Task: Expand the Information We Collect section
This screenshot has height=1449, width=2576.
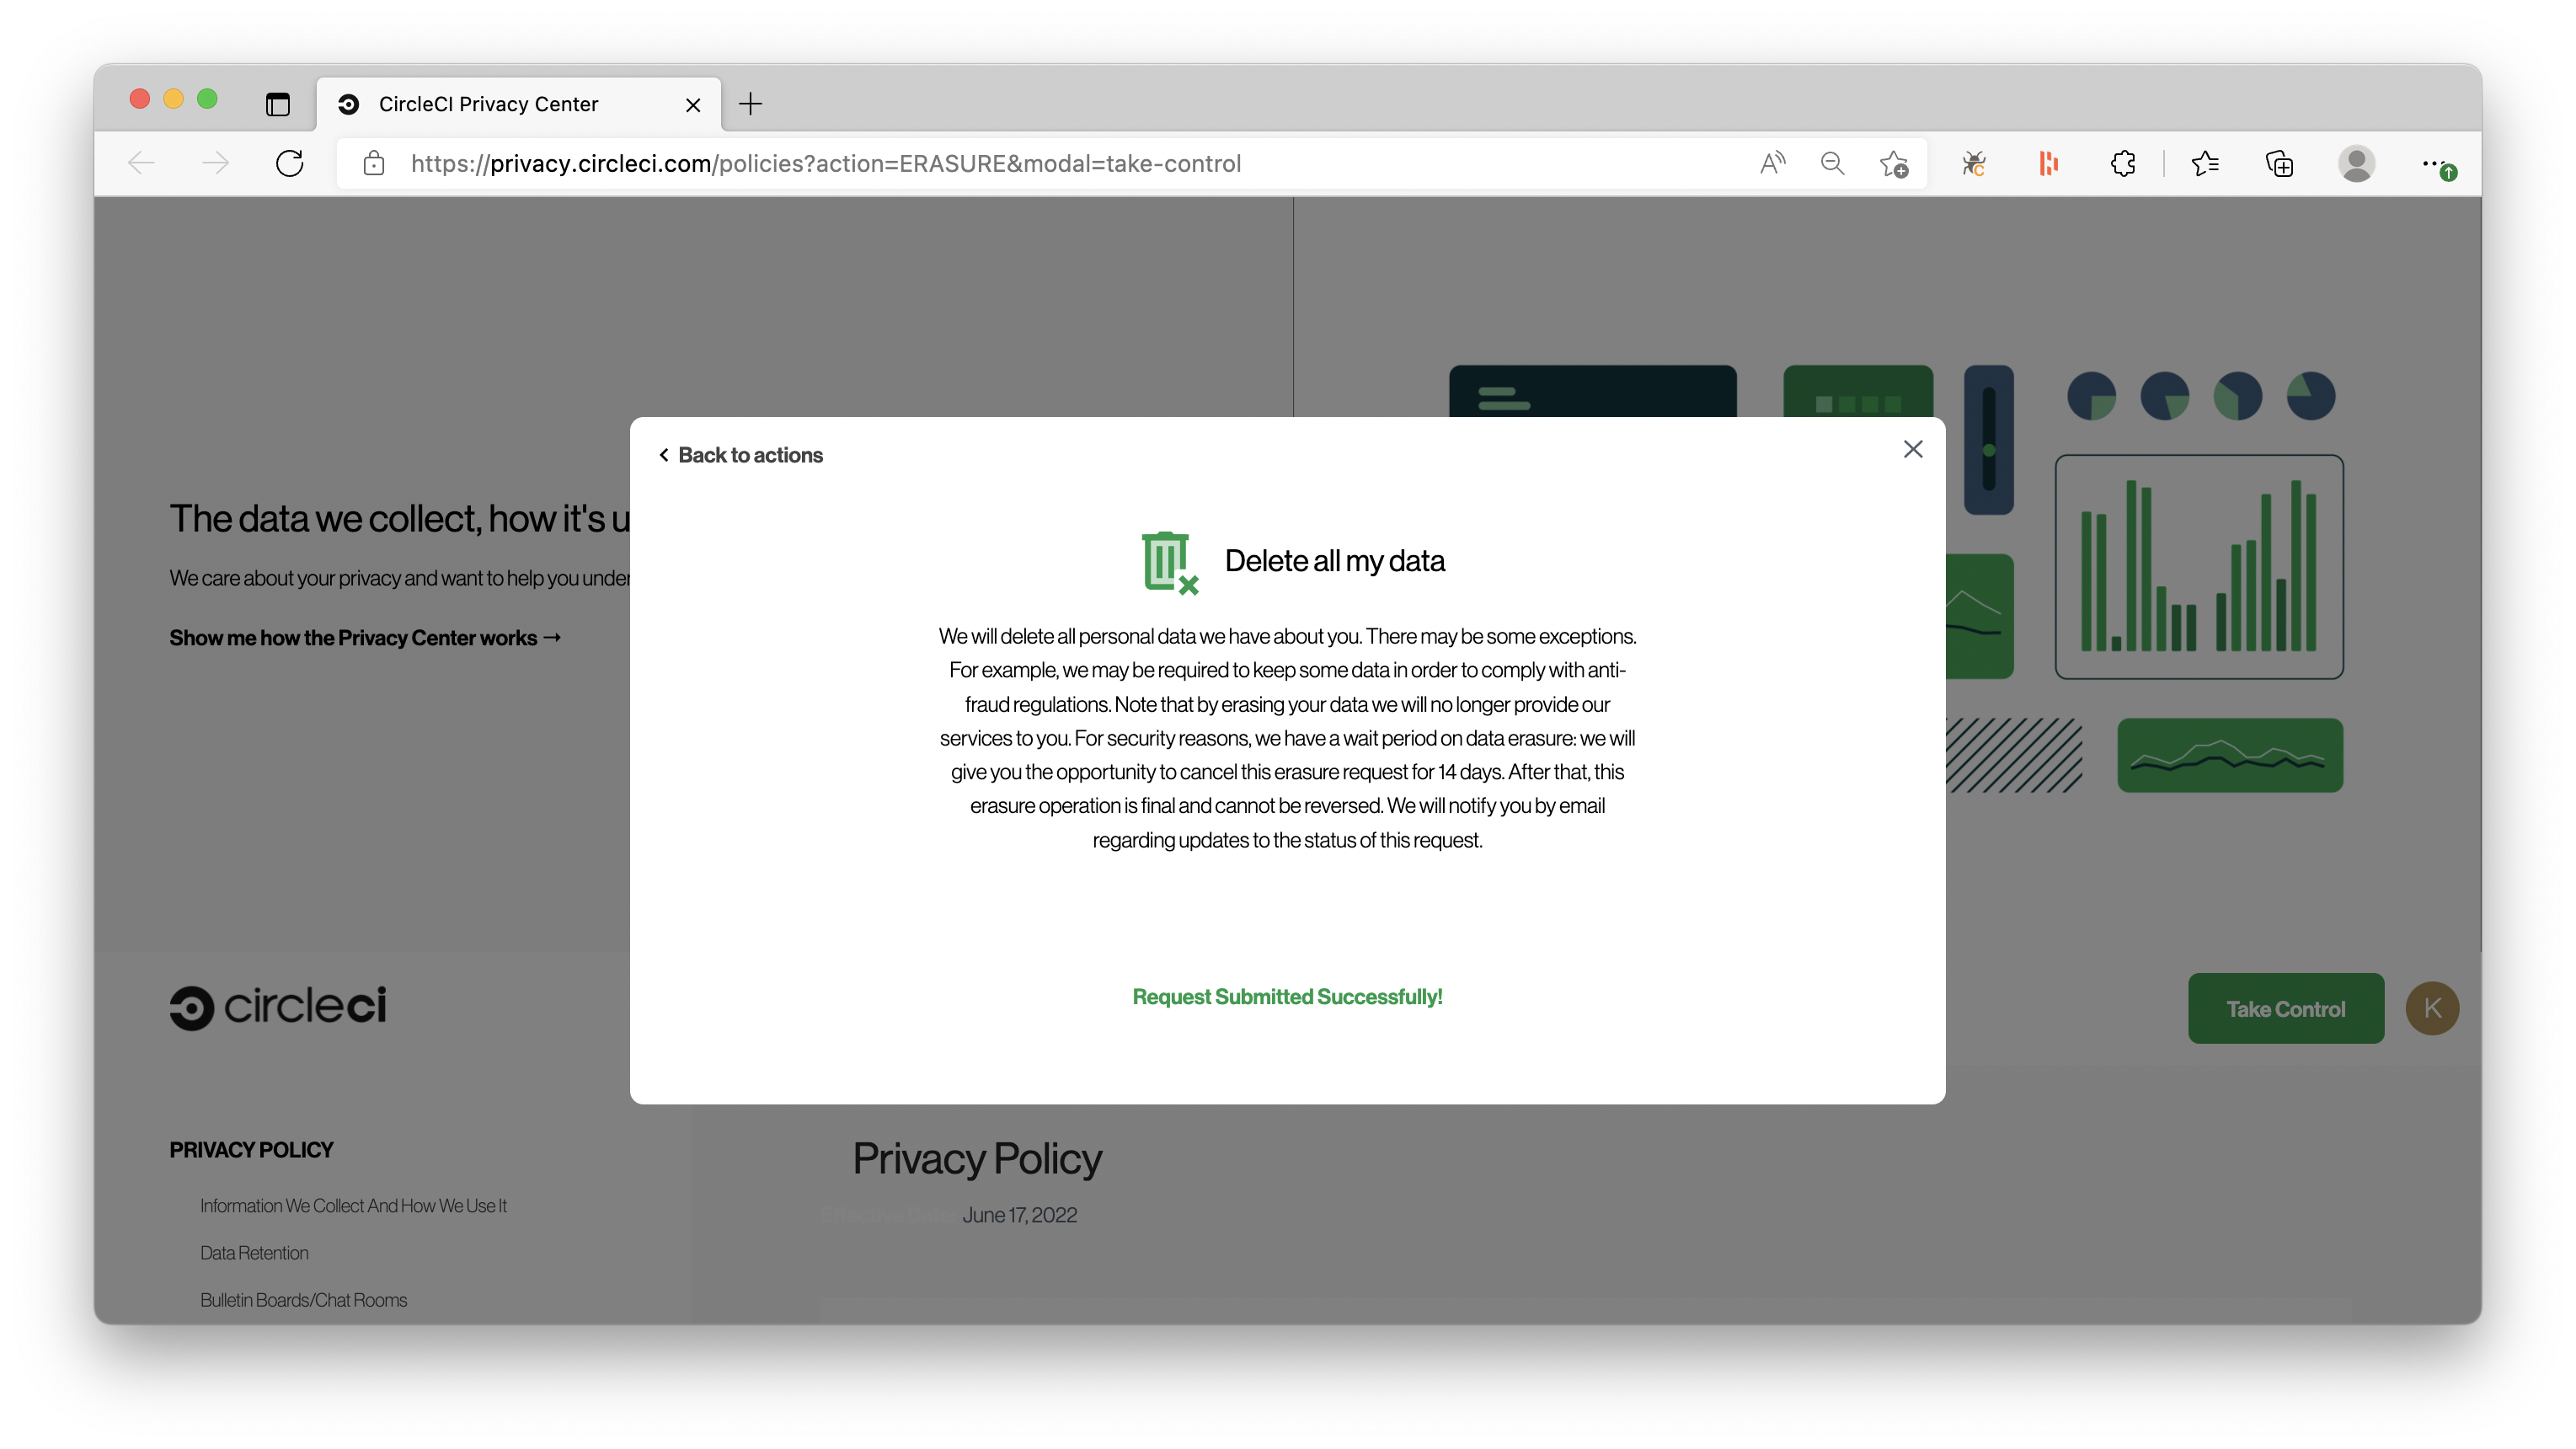Action: (x=352, y=1205)
